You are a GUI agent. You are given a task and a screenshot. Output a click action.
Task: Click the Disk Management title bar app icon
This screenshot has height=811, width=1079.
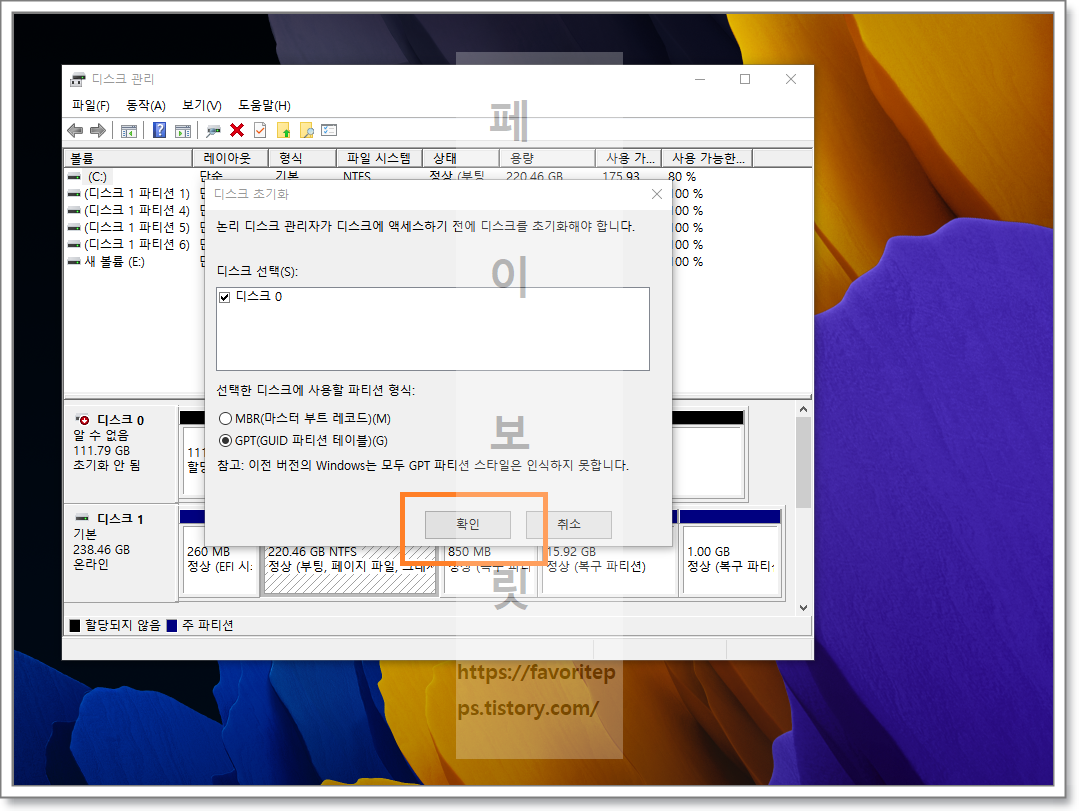point(78,79)
